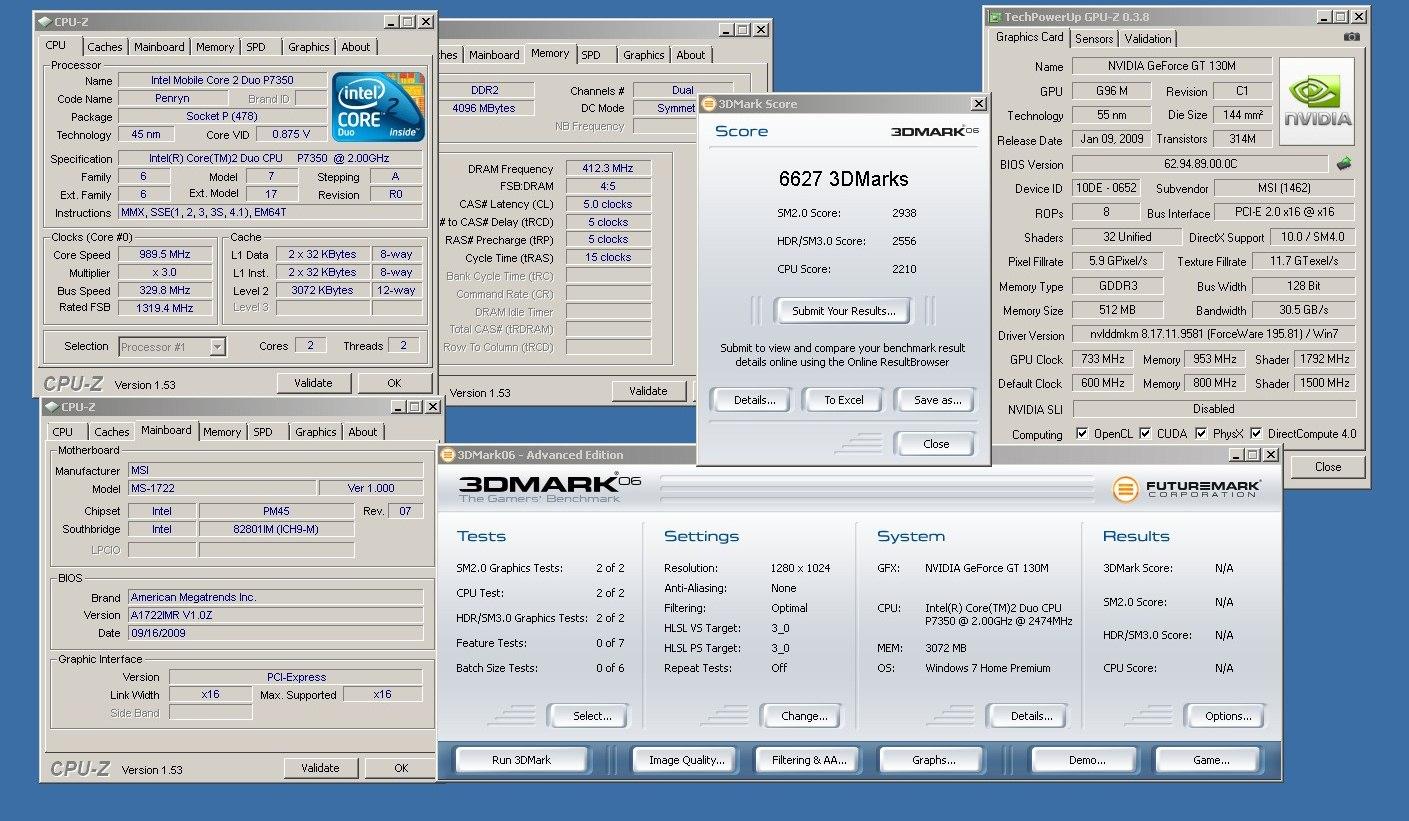This screenshot has height=821, width=1409.
Task: Click the Driver Version field in GPU-Z
Action: tap(1213, 334)
